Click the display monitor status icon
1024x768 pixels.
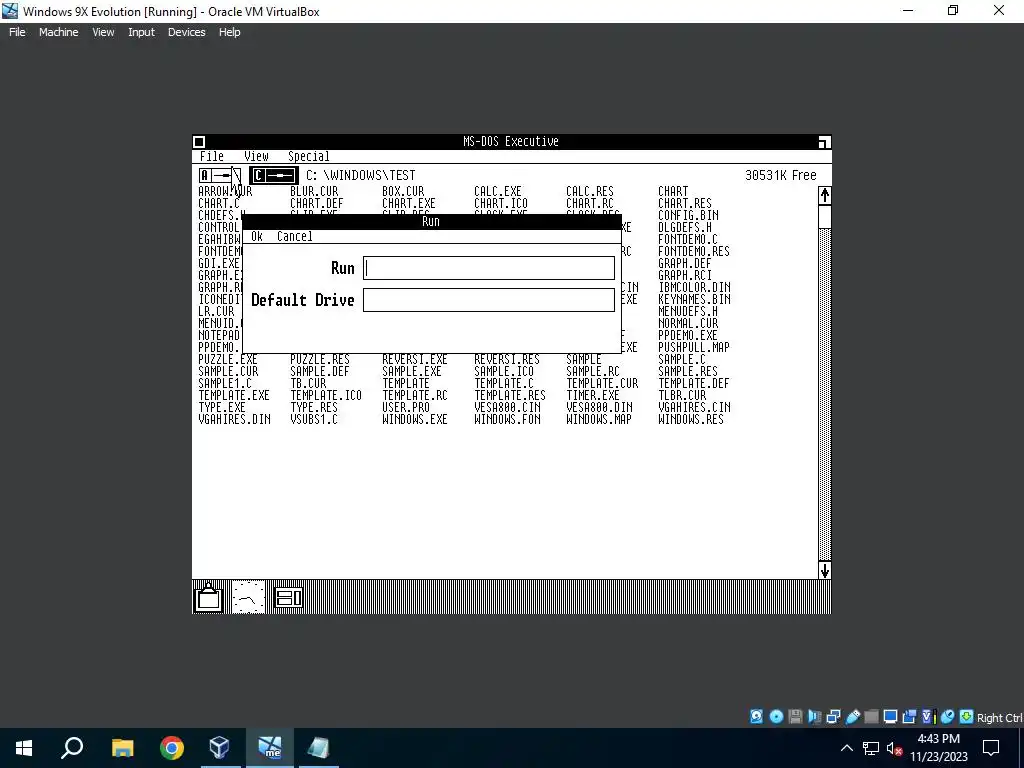(890, 716)
